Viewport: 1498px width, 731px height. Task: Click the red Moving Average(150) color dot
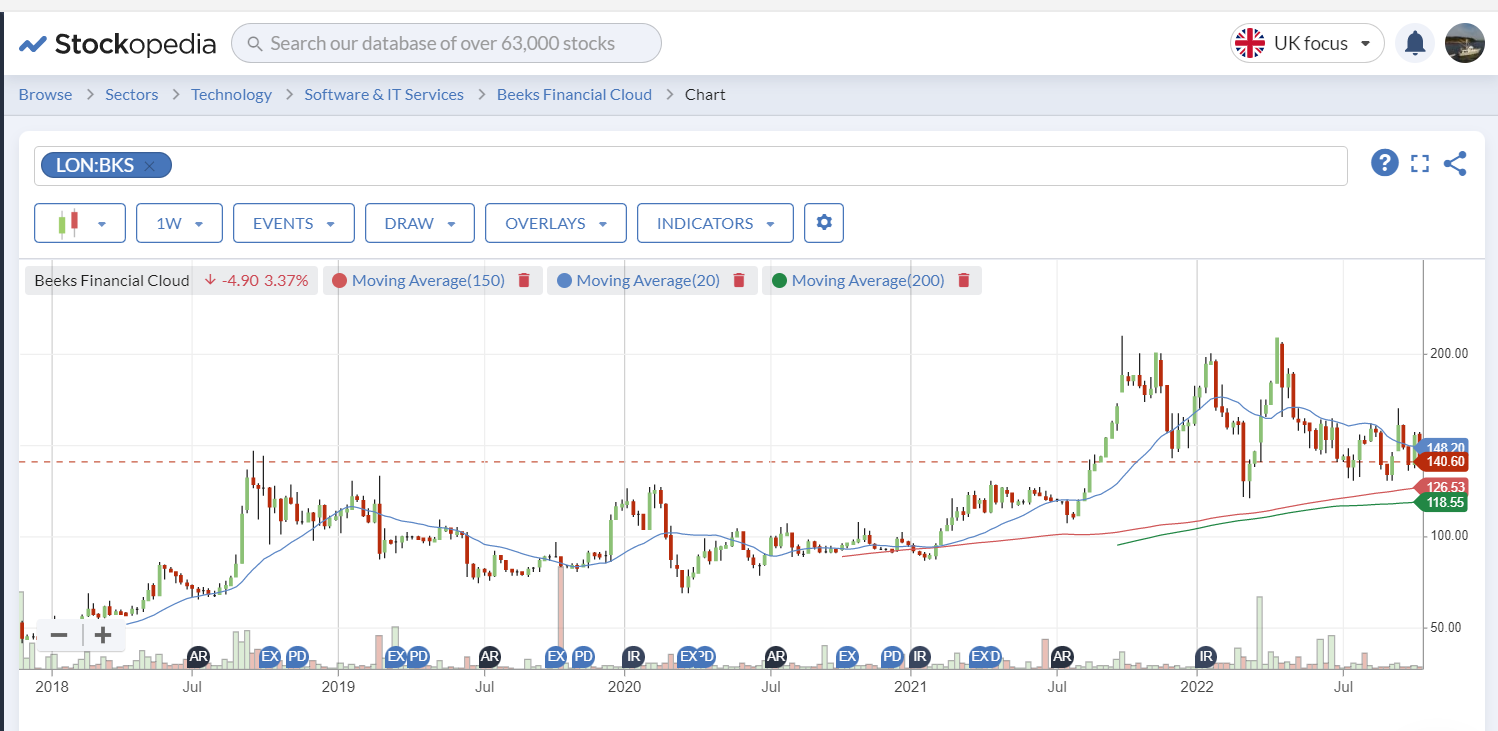tap(339, 281)
